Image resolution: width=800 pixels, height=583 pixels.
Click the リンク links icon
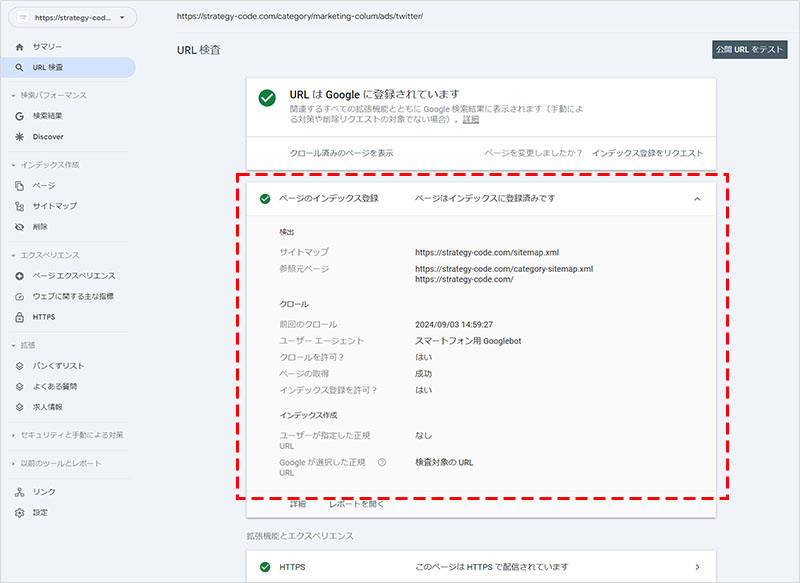[20, 492]
